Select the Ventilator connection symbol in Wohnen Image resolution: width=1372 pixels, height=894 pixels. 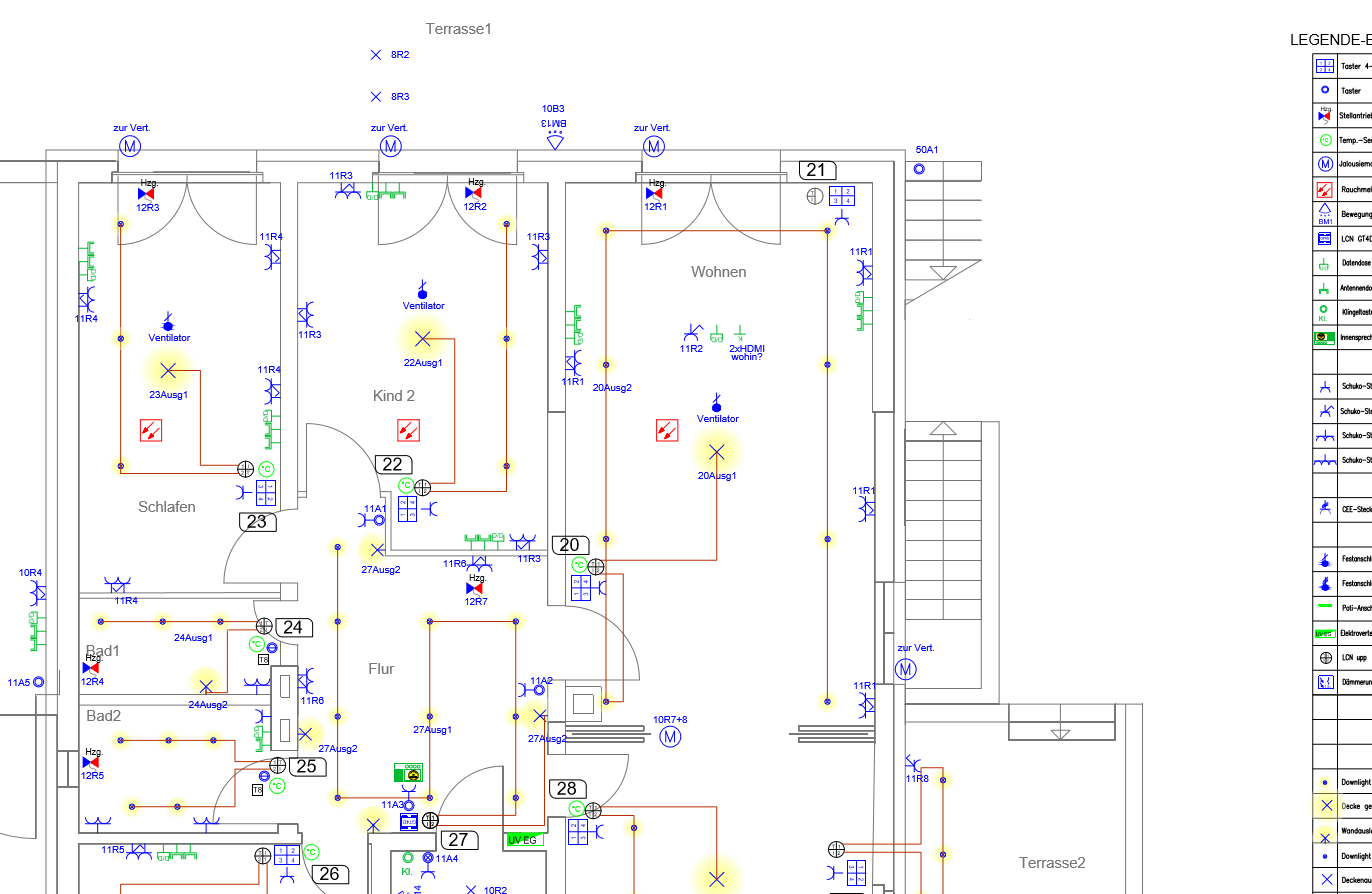pos(716,403)
